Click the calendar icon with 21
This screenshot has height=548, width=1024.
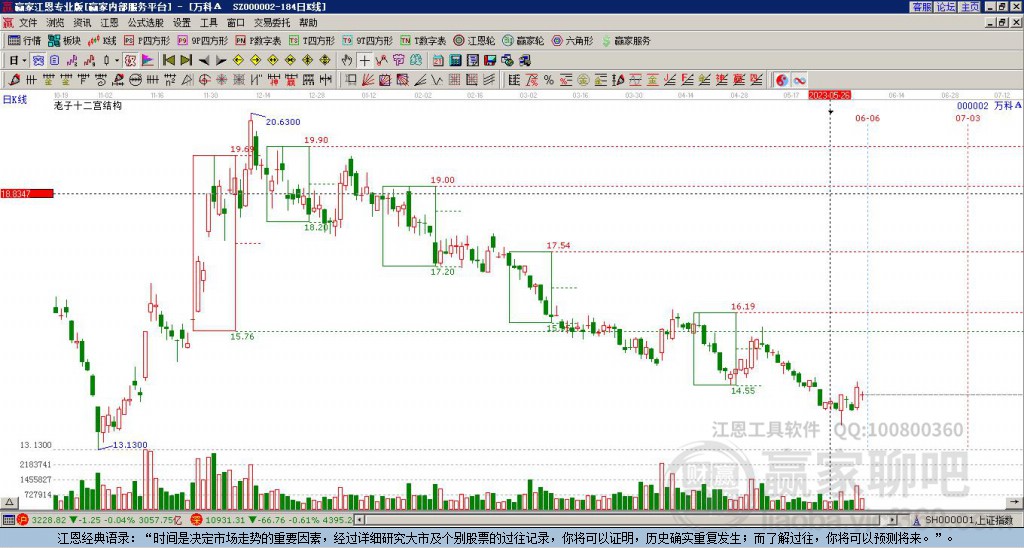(x=438, y=61)
